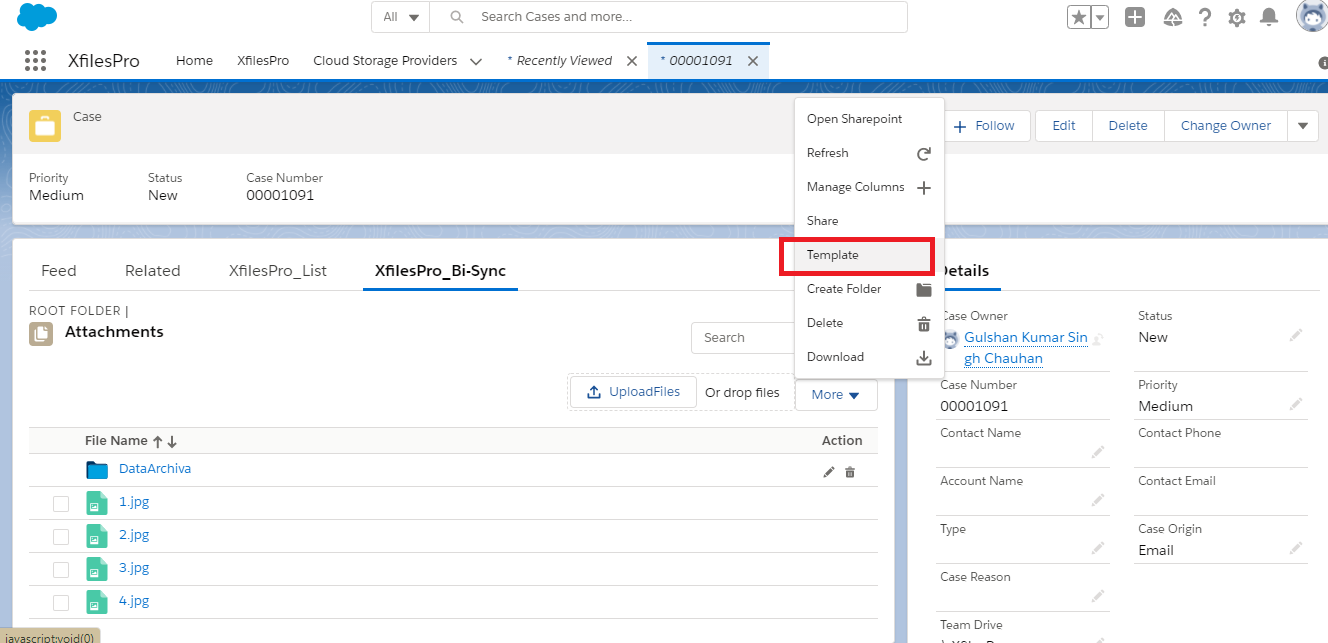Viewport: 1328px width, 643px height.
Task: Open the All search scope dropdown
Action: click(x=401, y=17)
